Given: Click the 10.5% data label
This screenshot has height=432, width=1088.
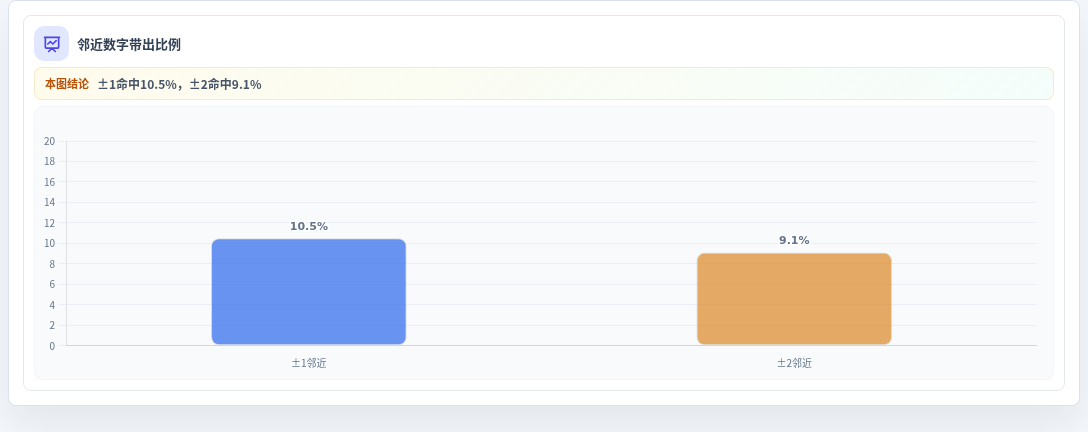Looking at the screenshot, I should [x=309, y=227].
